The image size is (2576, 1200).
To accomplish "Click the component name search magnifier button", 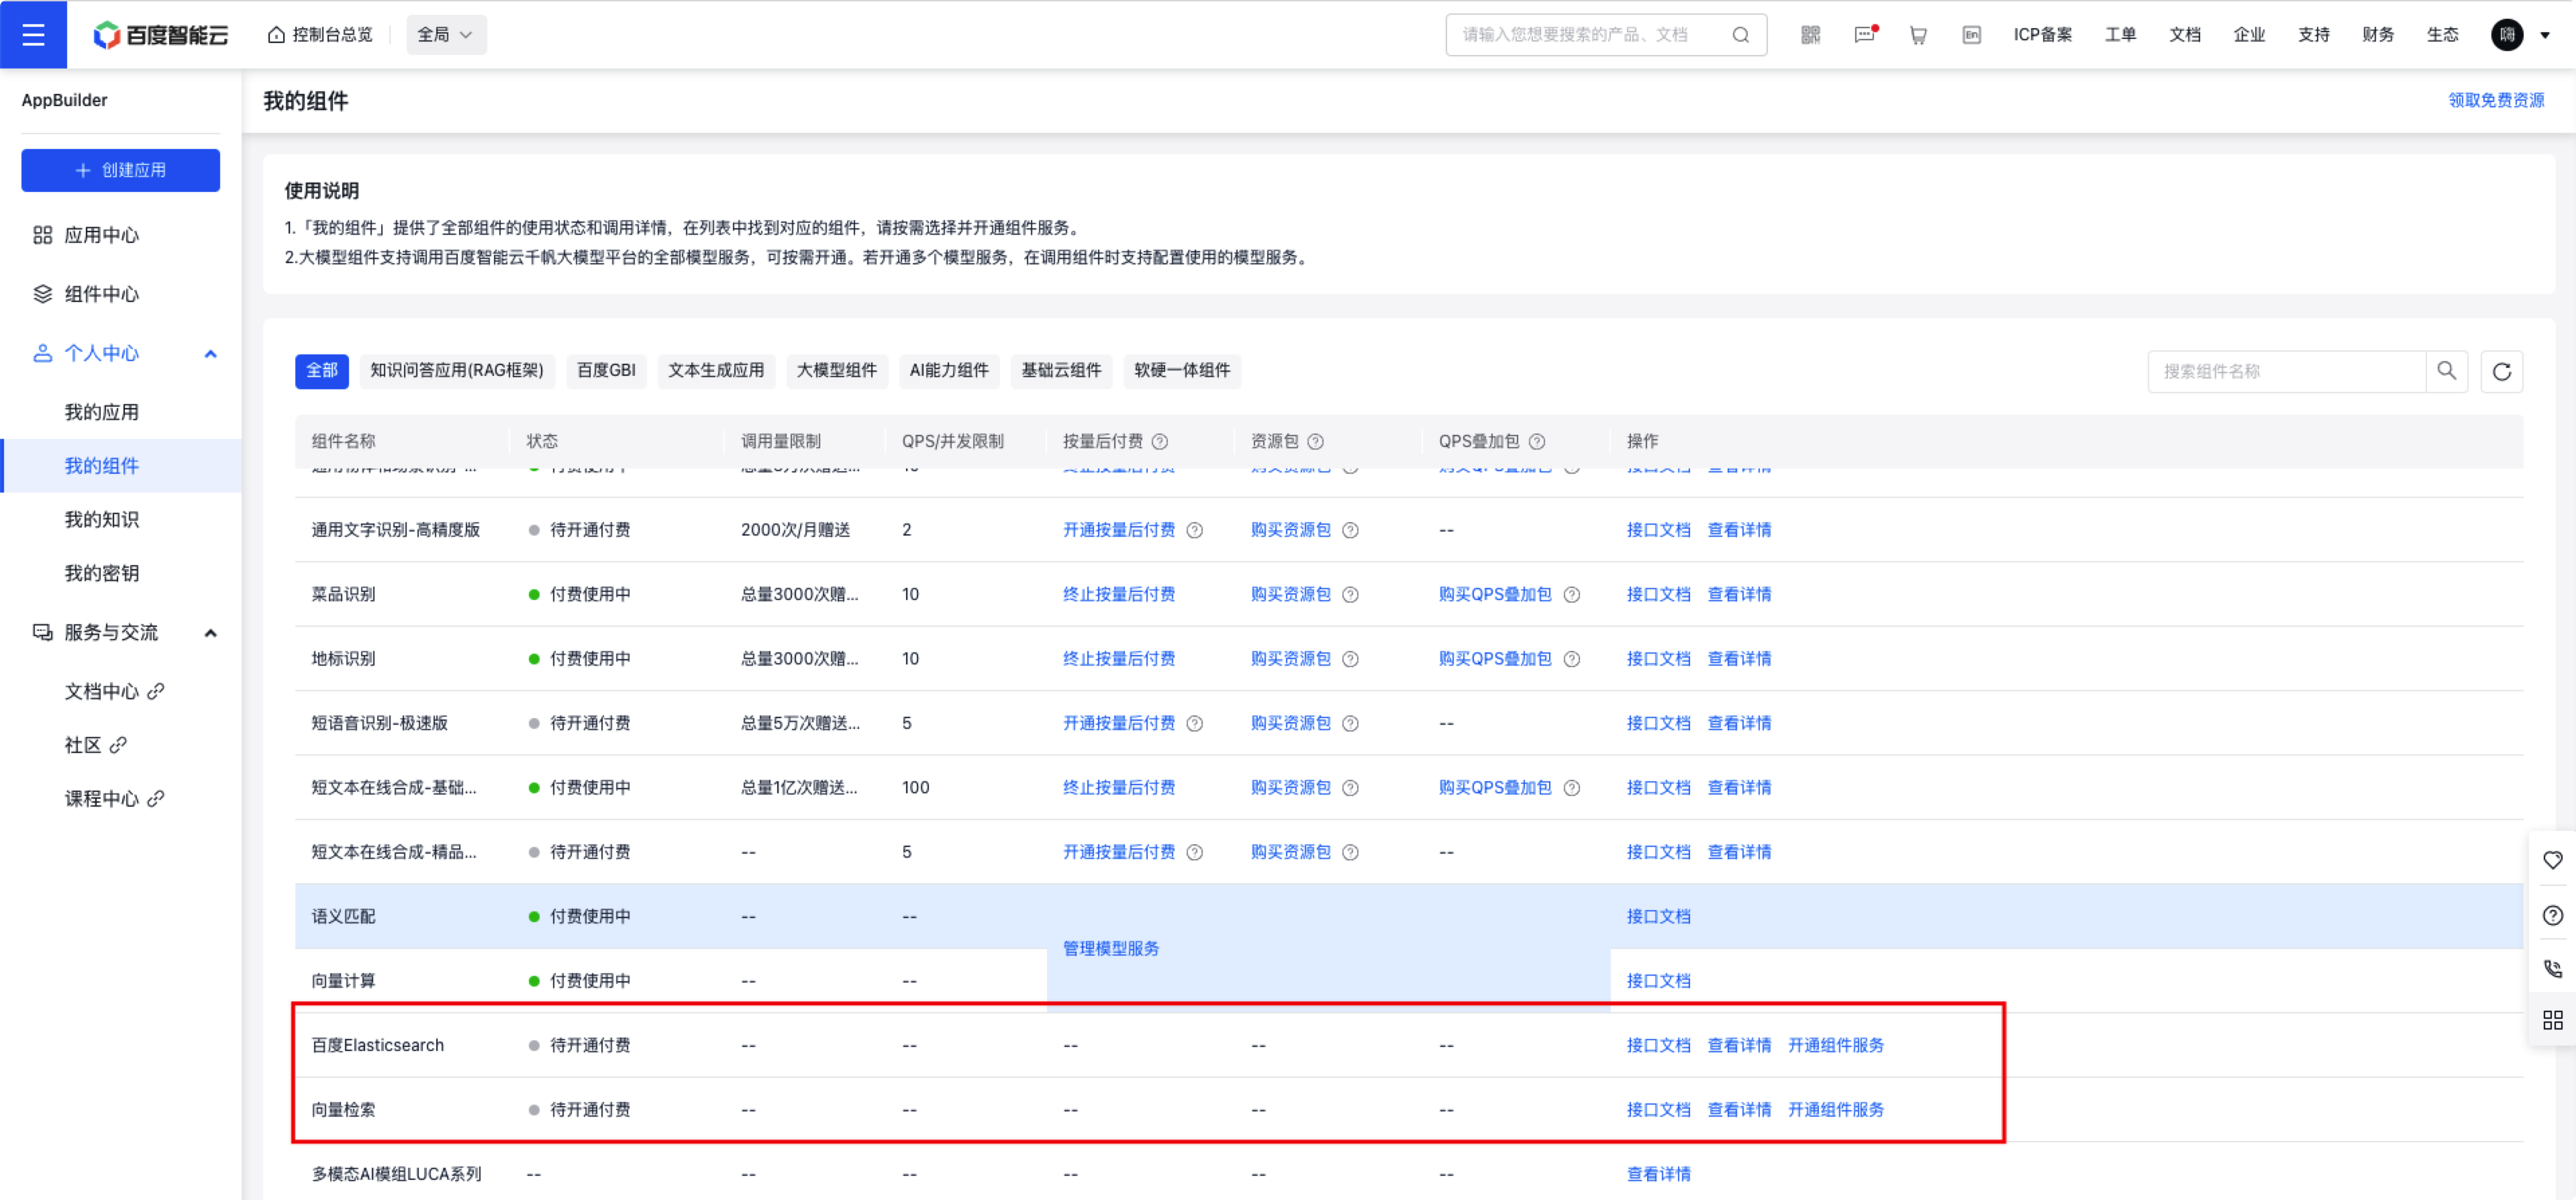I will click(2447, 371).
